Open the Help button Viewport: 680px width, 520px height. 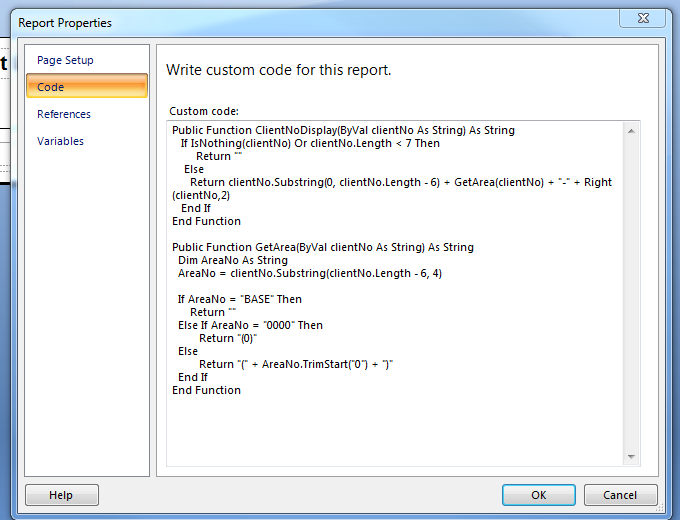pos(62,495)
